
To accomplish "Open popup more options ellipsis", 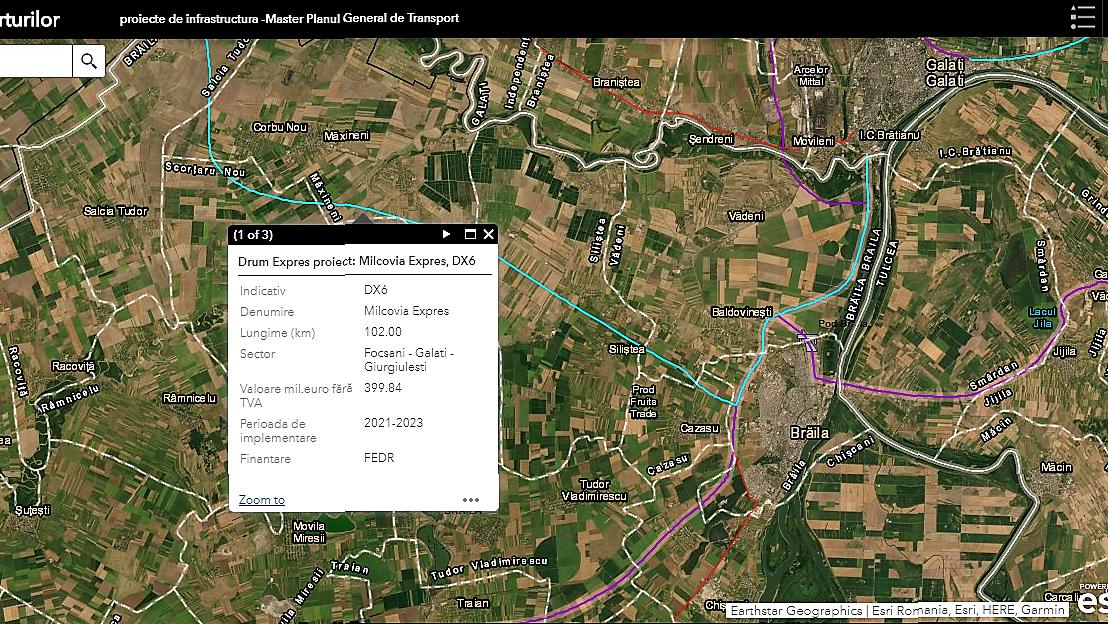I will pos(470,500).
